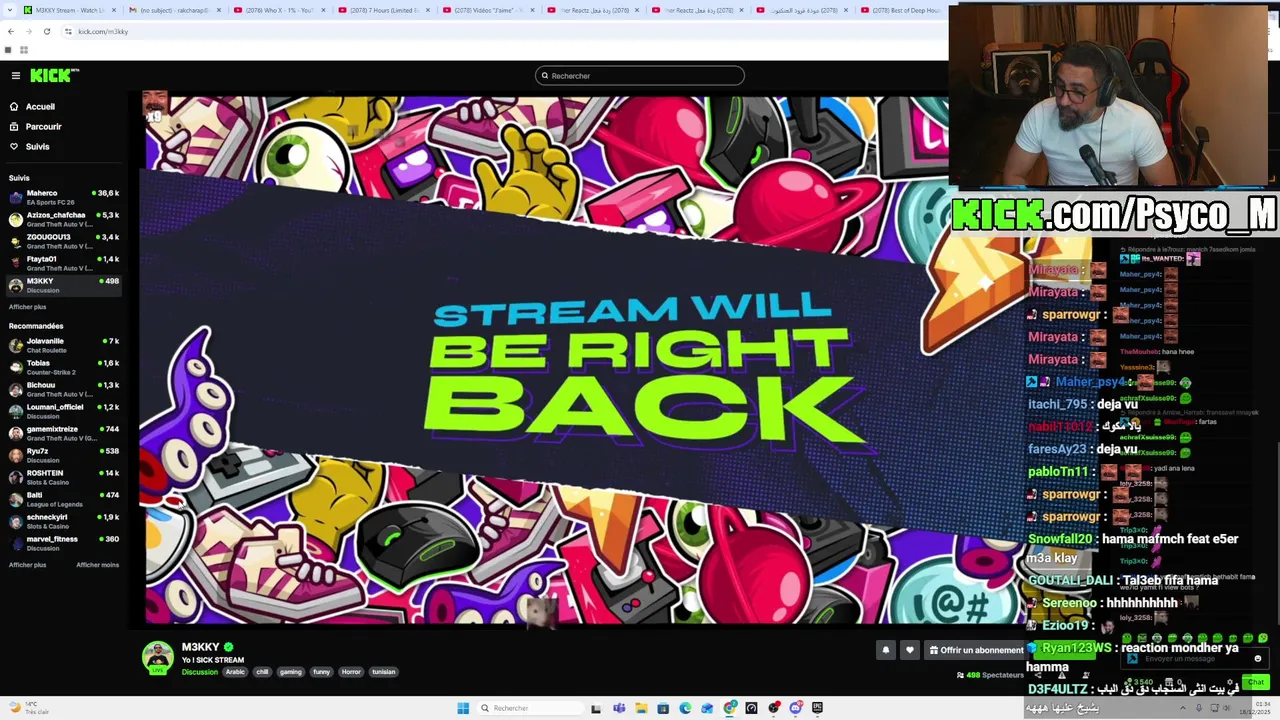
Task: Expand Afficher plus under Recommandées
Action: [x=27, y=565]
